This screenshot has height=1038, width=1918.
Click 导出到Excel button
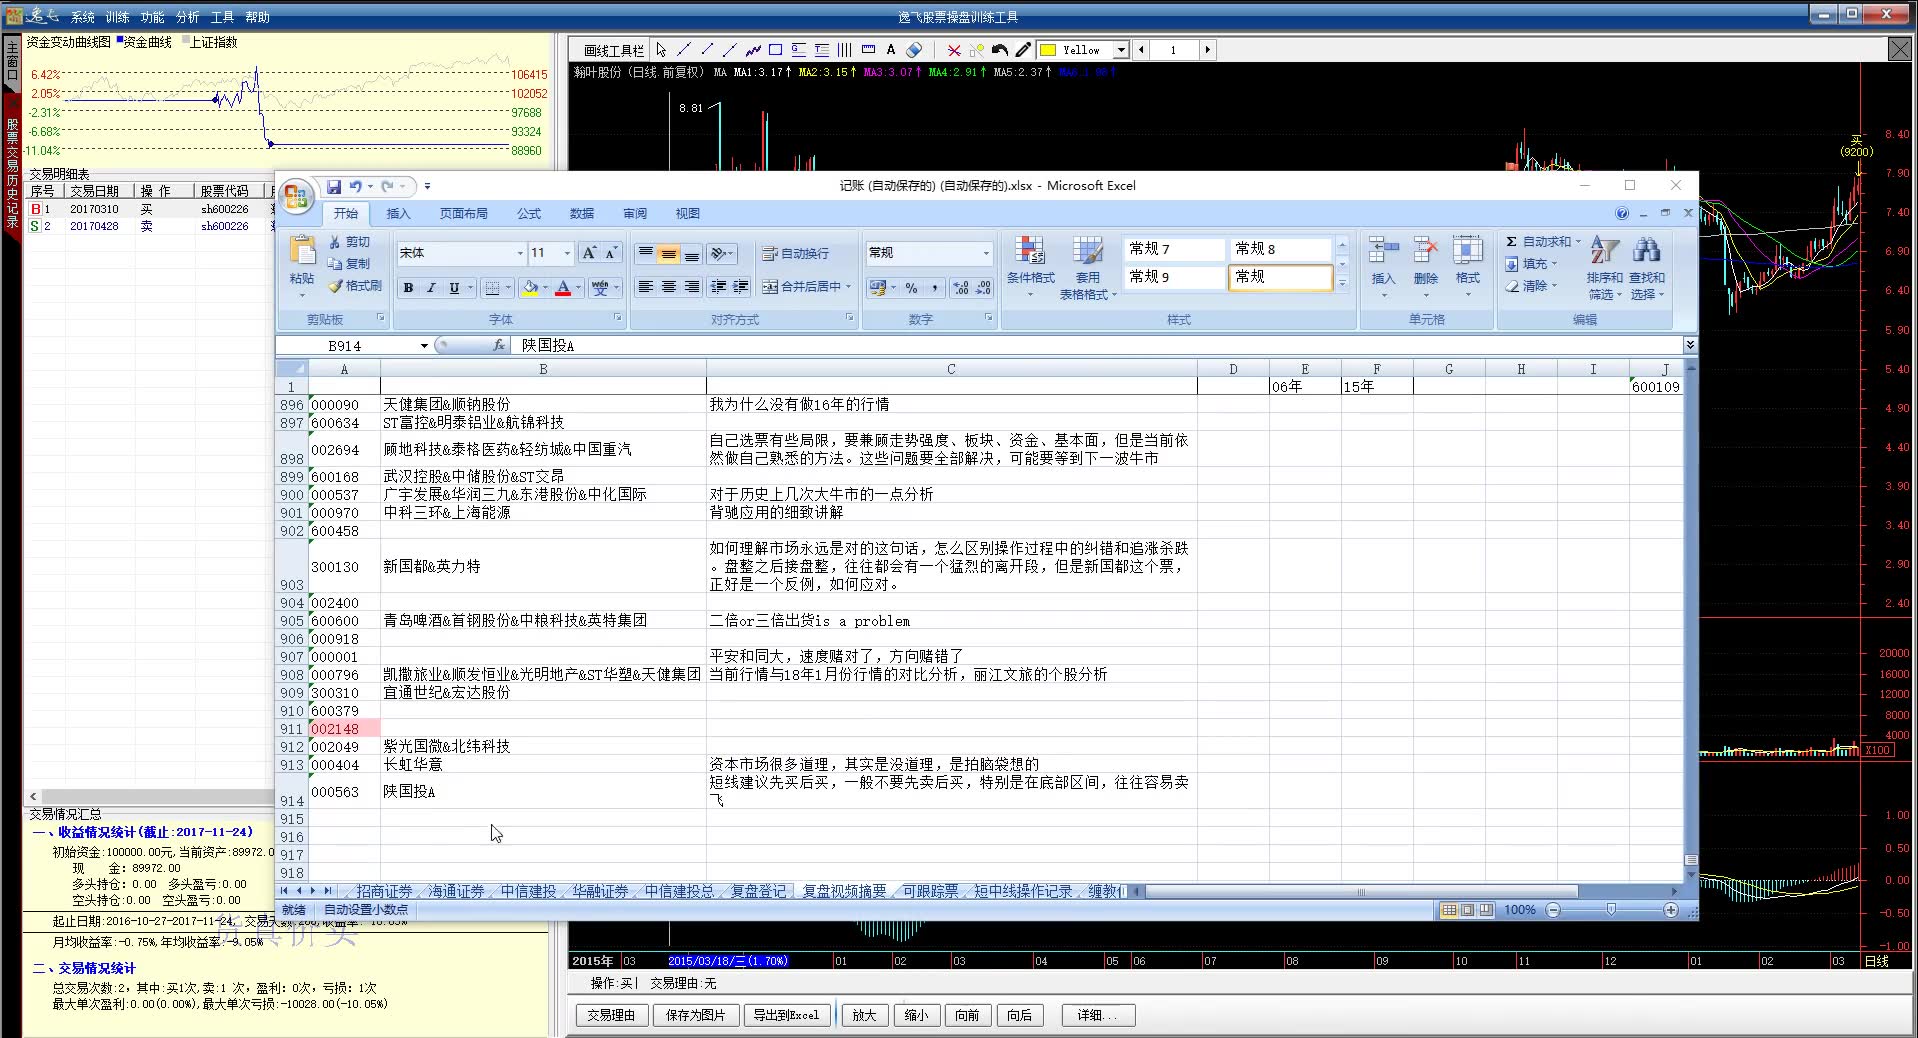[x=786, y=1015]
